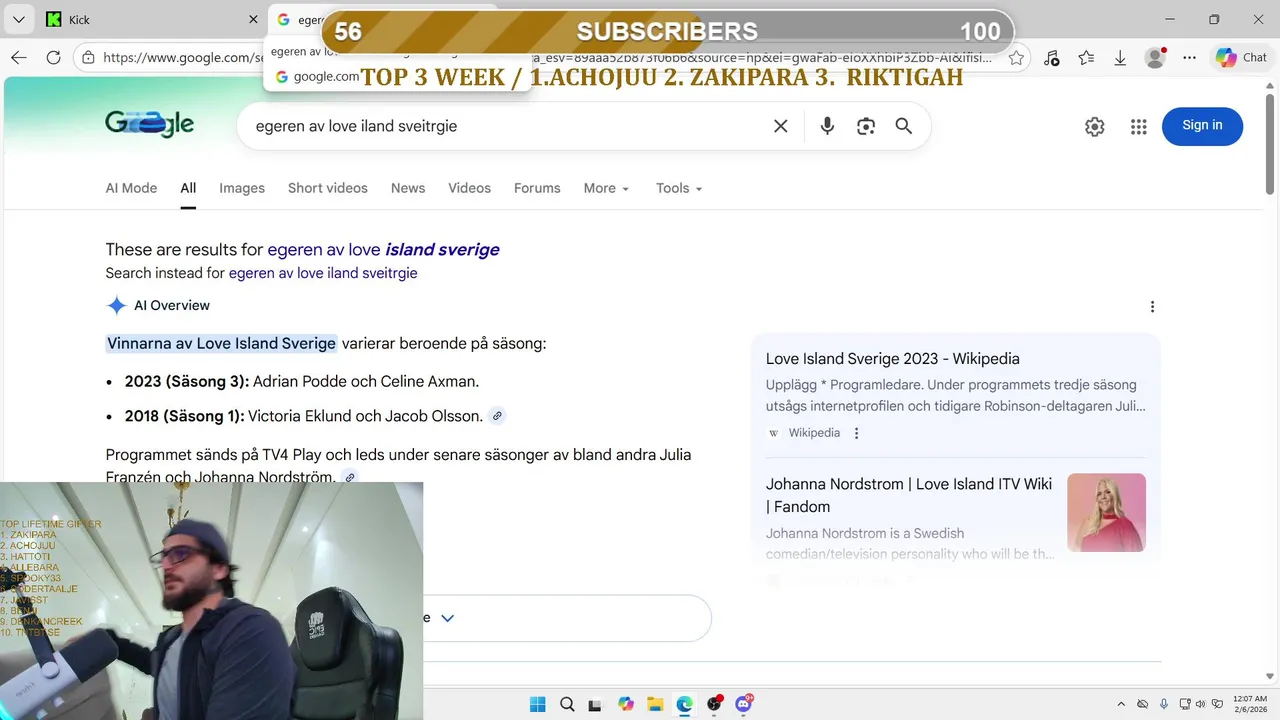Start voice search with the microphone
The height and width of the screenshot is (720, 1280).
pyautogui.click(x=827, y=126)
